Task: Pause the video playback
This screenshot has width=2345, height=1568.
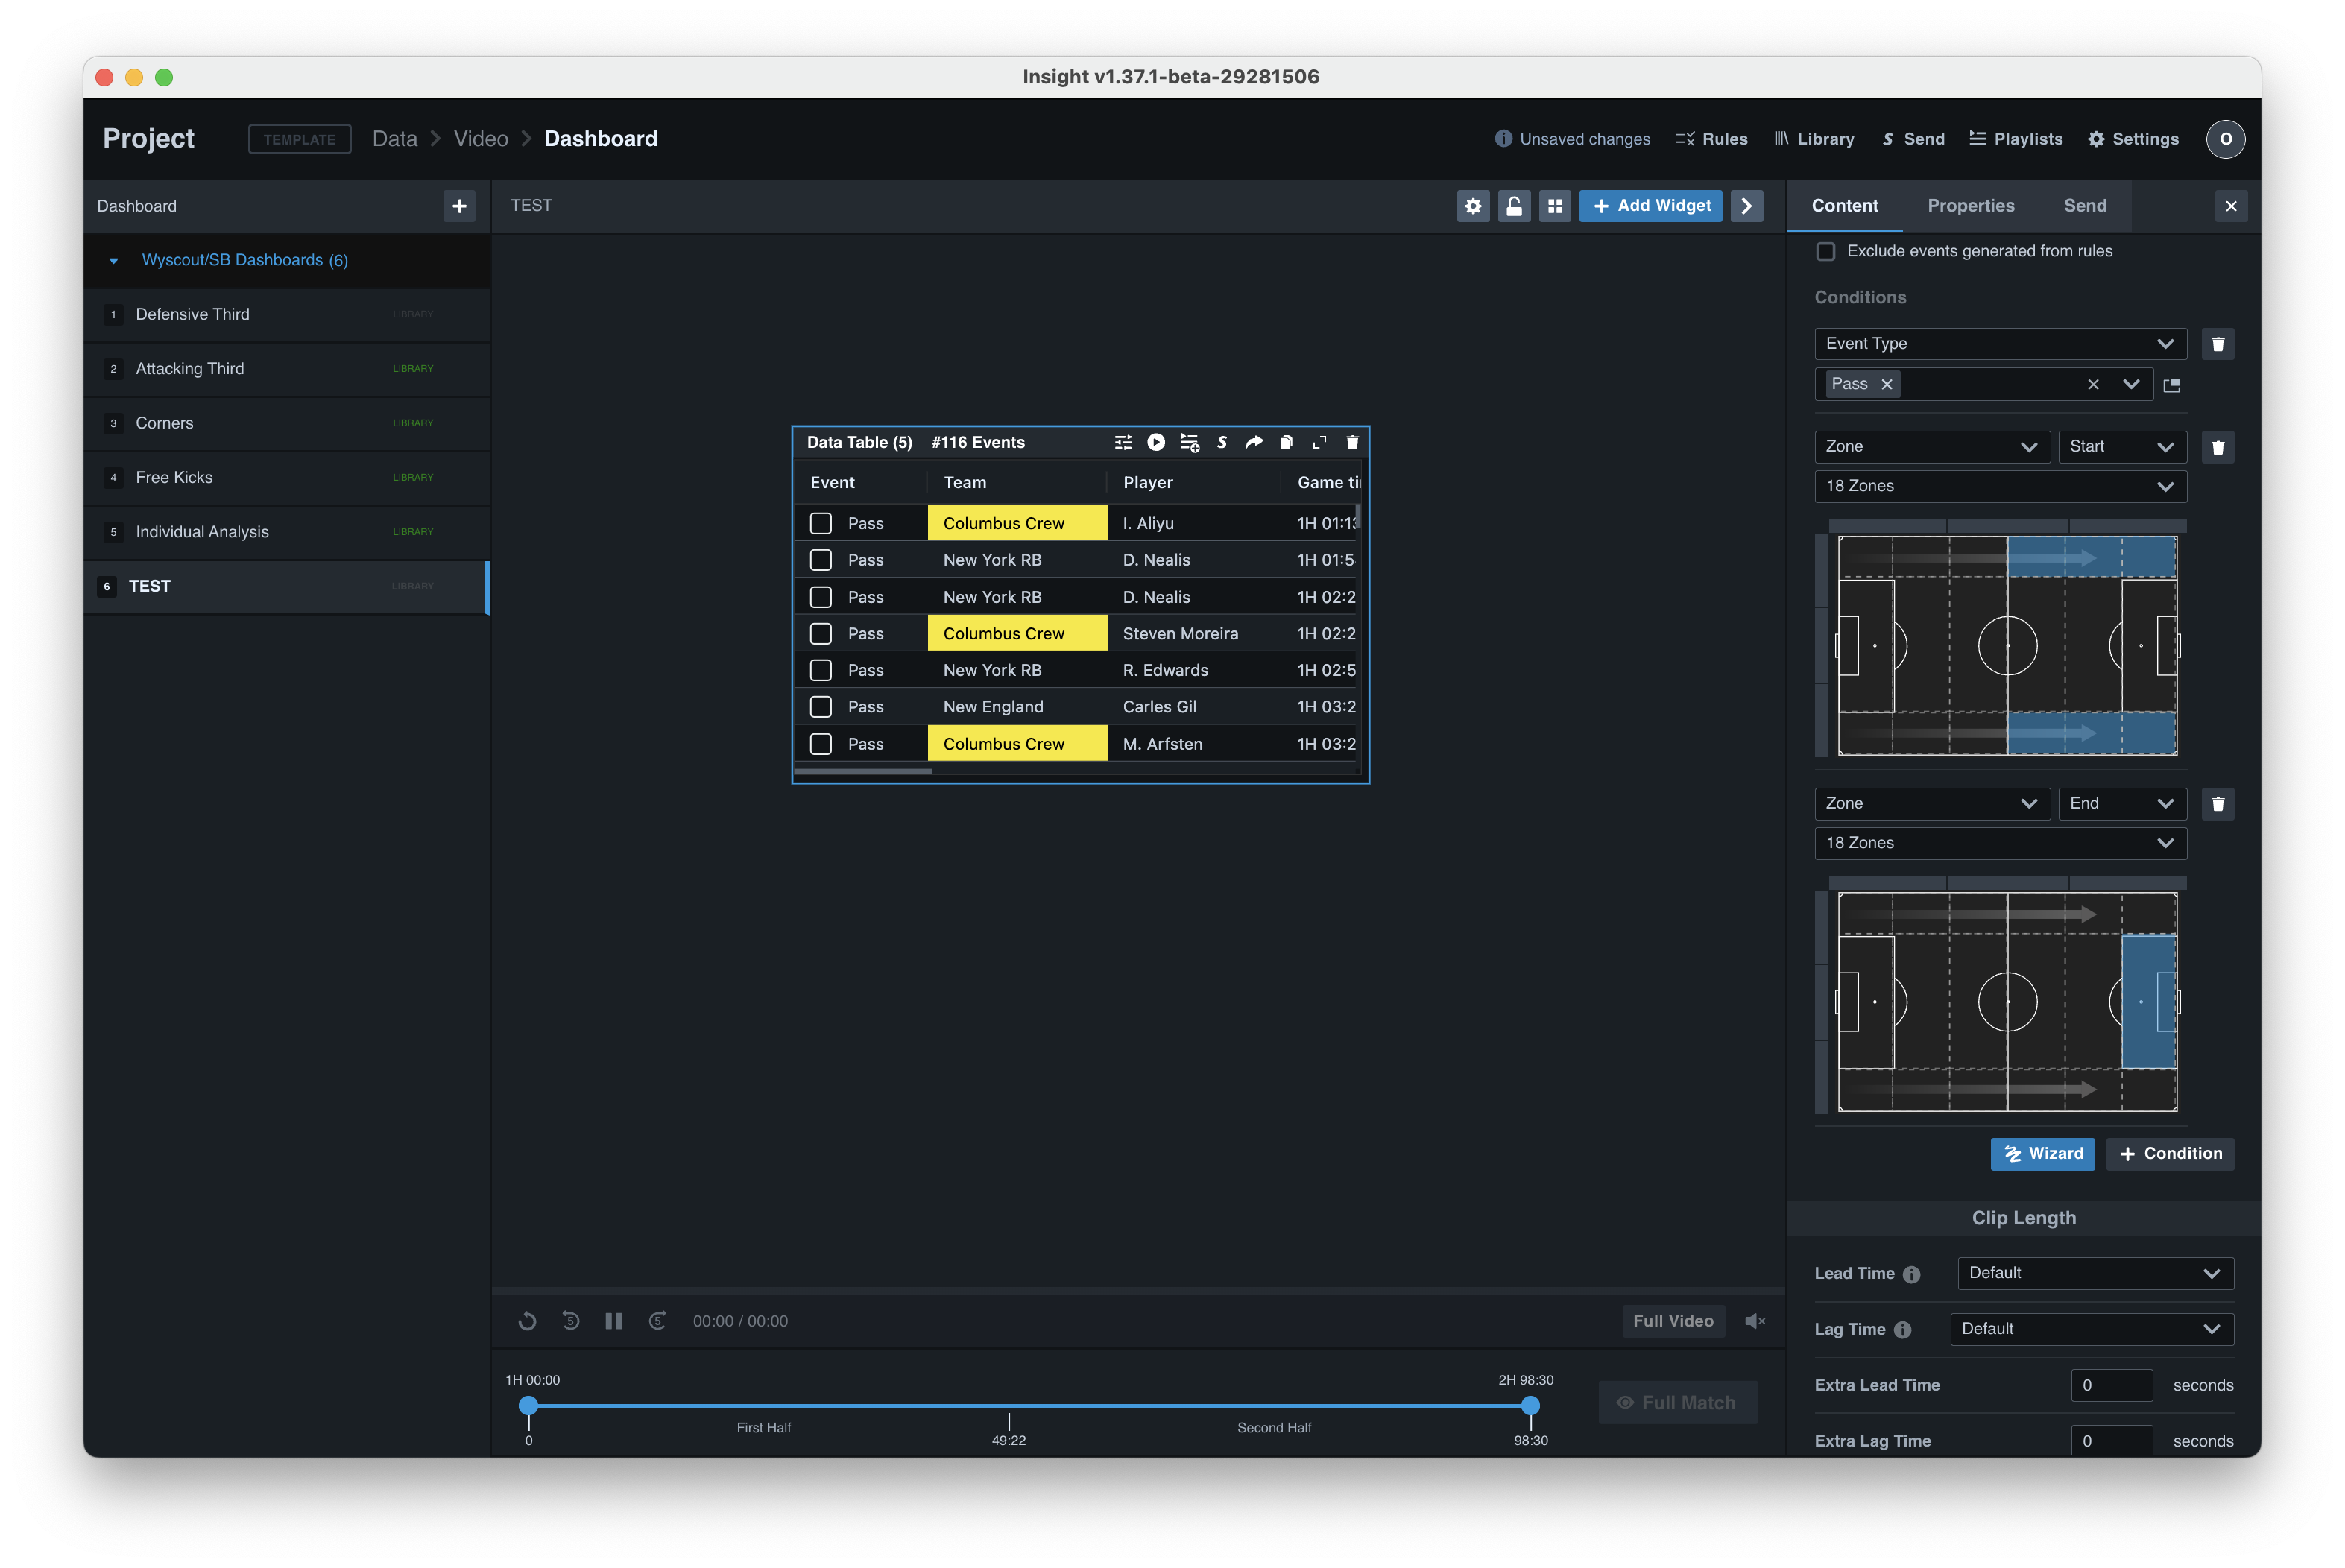Action: pyautogui.click(x=614, y=1321)
